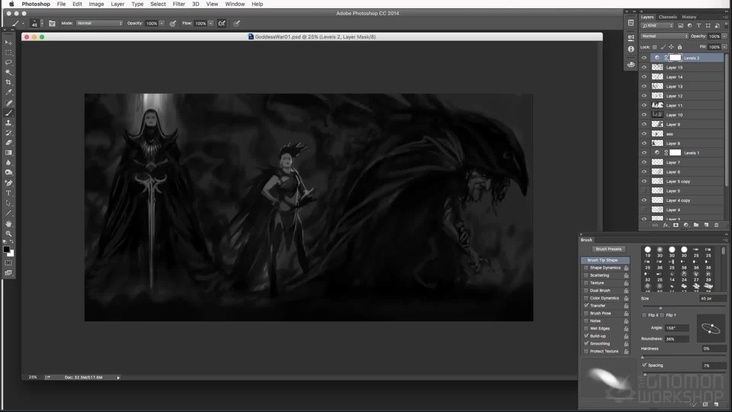
Task: Enable the Scattering checkbox
Action: click(x=586, y=275)
